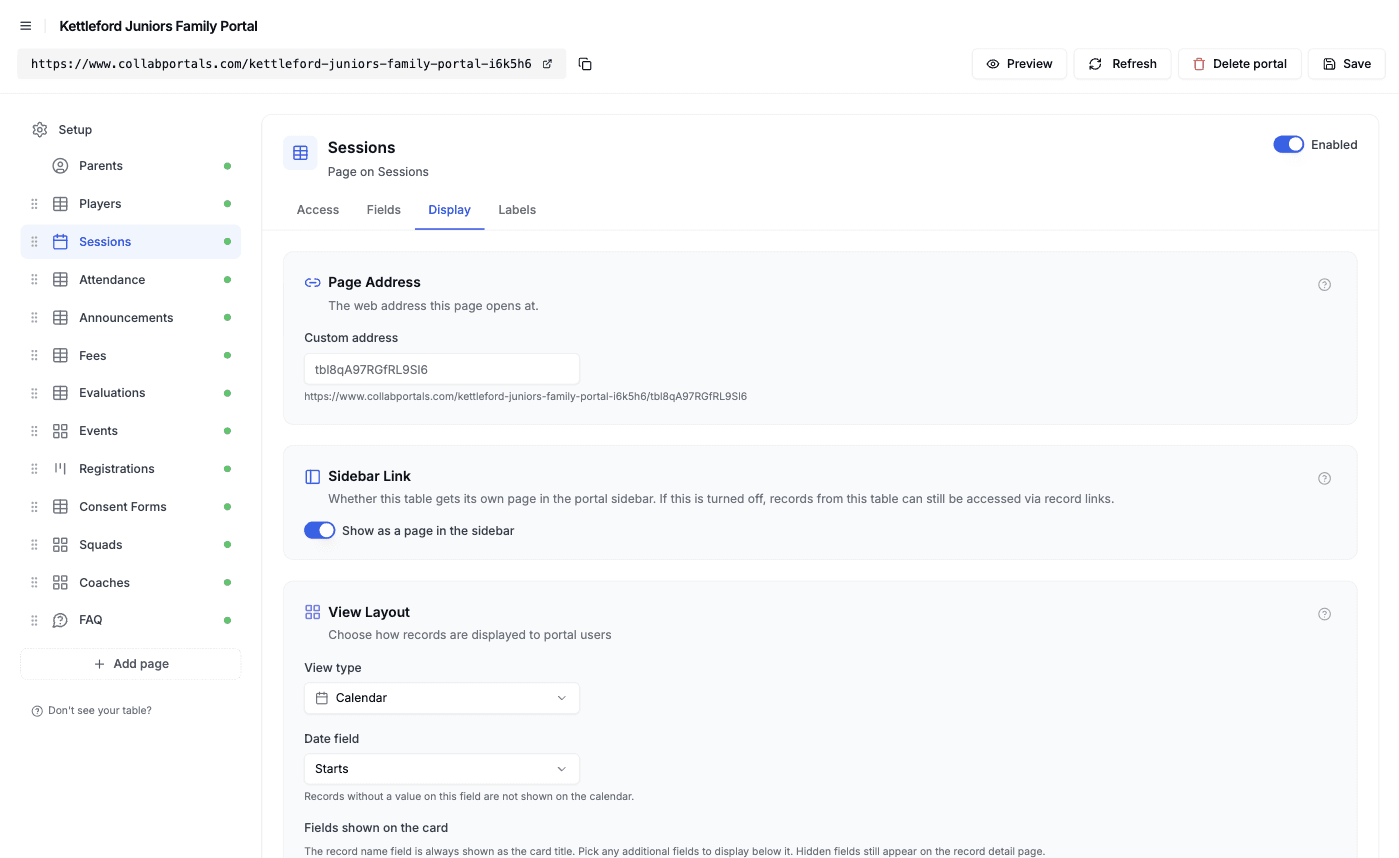This screenshot has width=1399, height=858.
Task: Click the Setup gear icon
Action: pyautogui.click(x=40, y=130)
